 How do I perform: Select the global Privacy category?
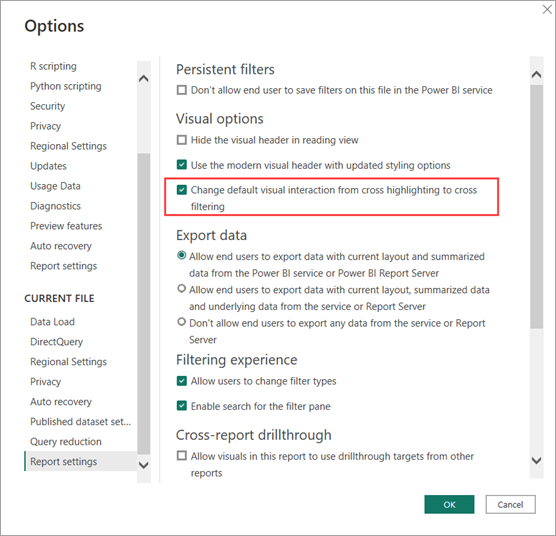pos(45,126)
